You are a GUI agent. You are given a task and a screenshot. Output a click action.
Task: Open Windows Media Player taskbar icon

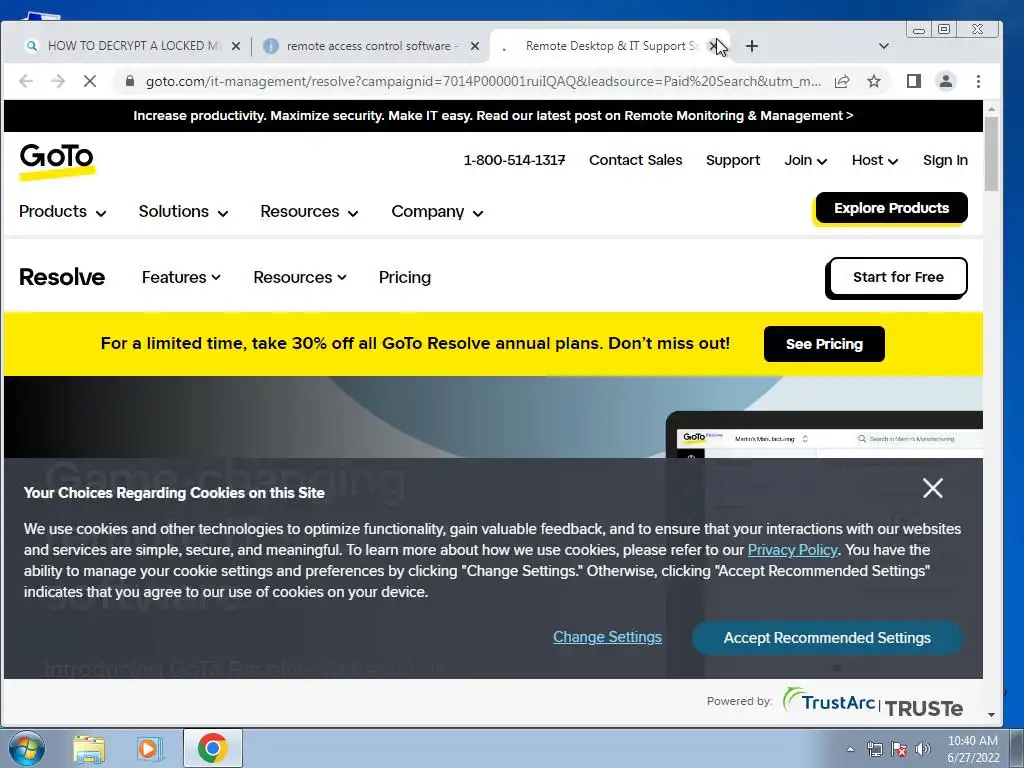click(148, 749)
